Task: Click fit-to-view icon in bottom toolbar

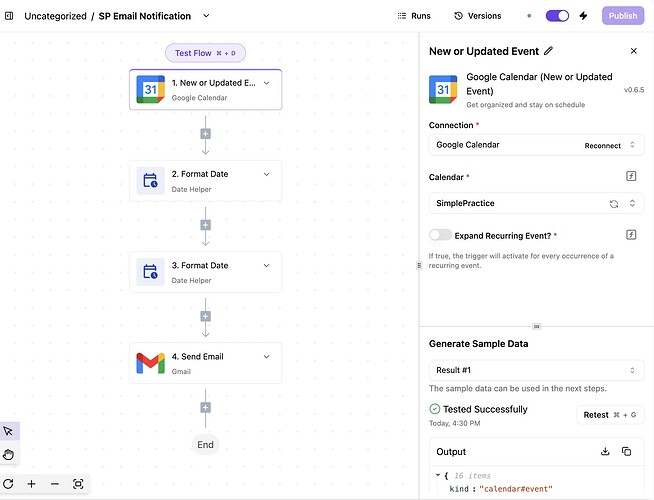Action: point(78,484)
